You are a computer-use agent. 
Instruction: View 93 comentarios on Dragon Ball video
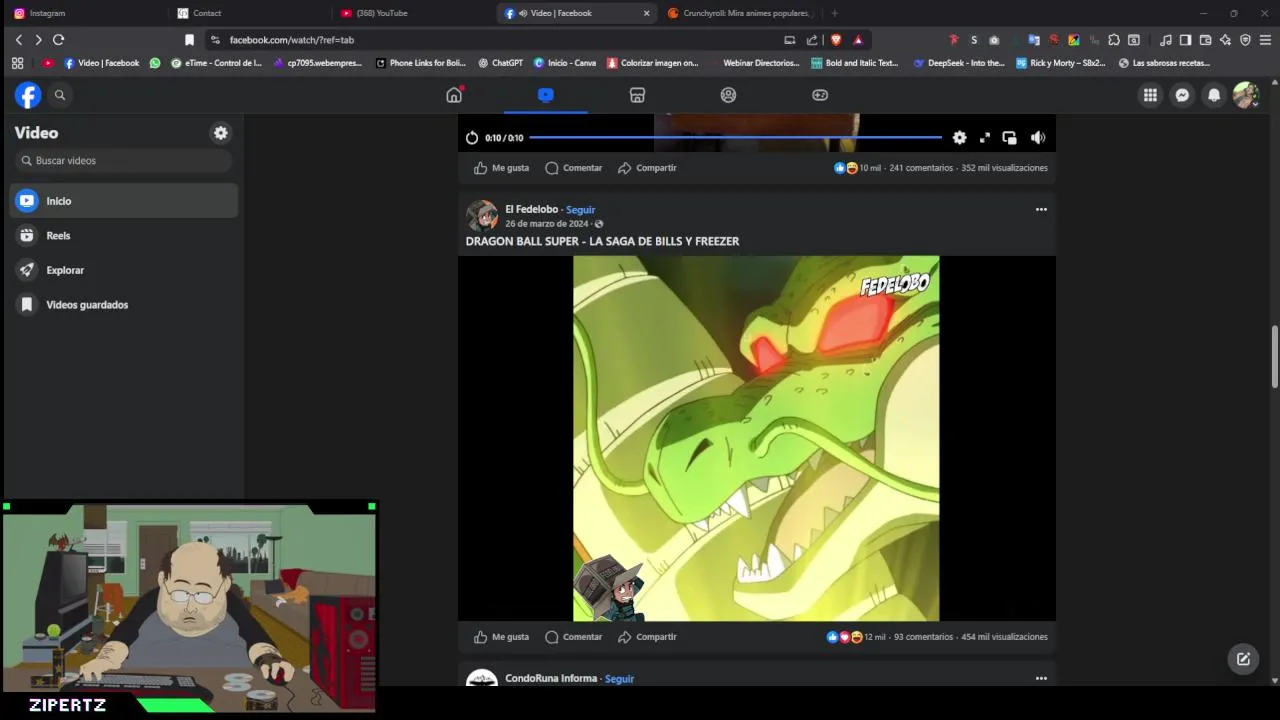923,637
